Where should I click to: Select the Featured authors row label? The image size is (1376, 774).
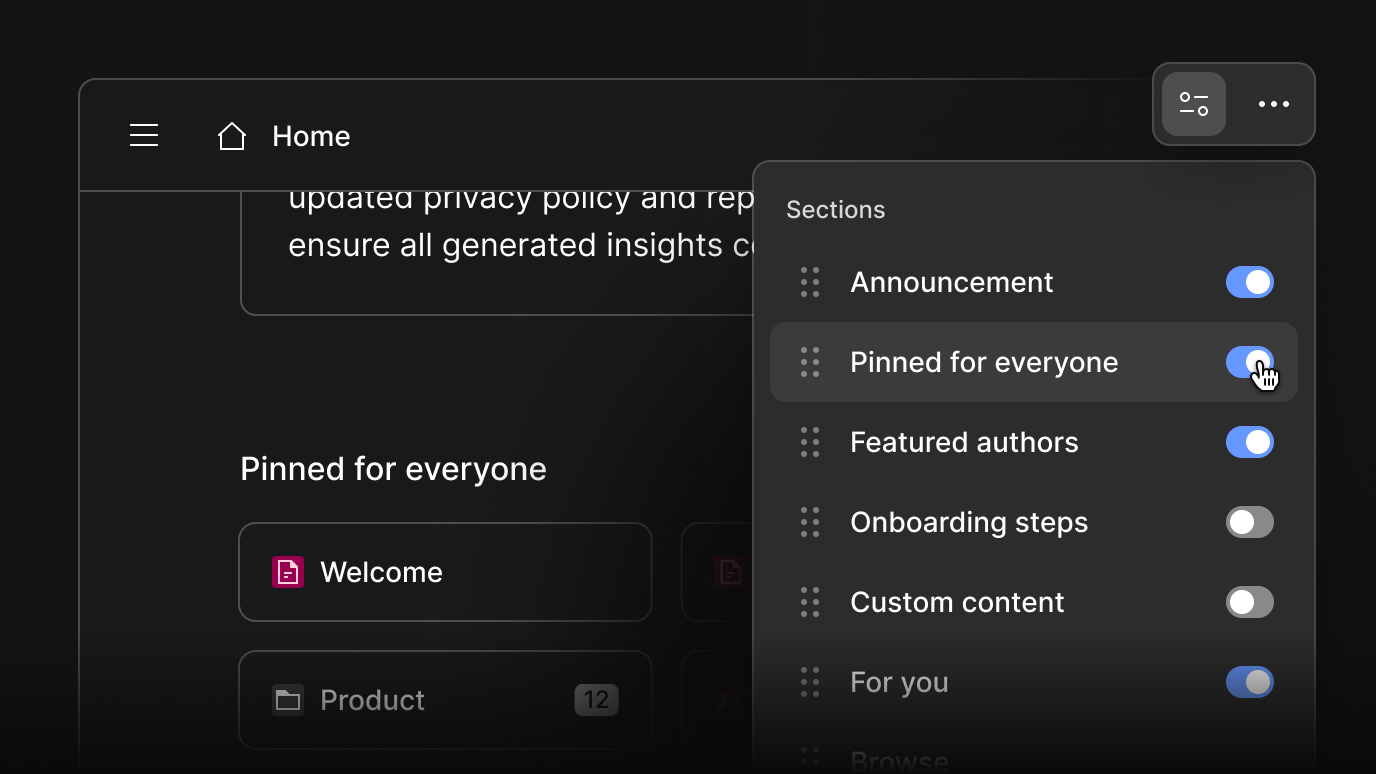[x=964, y=442]
